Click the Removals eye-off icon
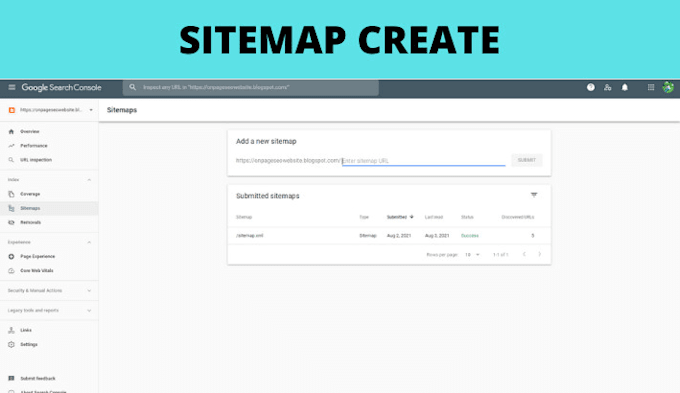 [x=11, y=223]
